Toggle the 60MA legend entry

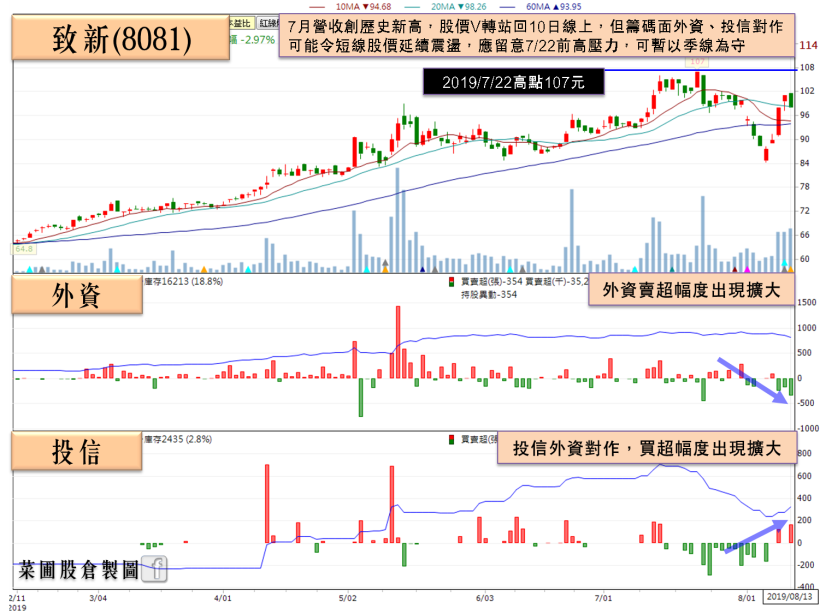pos(541,6)
